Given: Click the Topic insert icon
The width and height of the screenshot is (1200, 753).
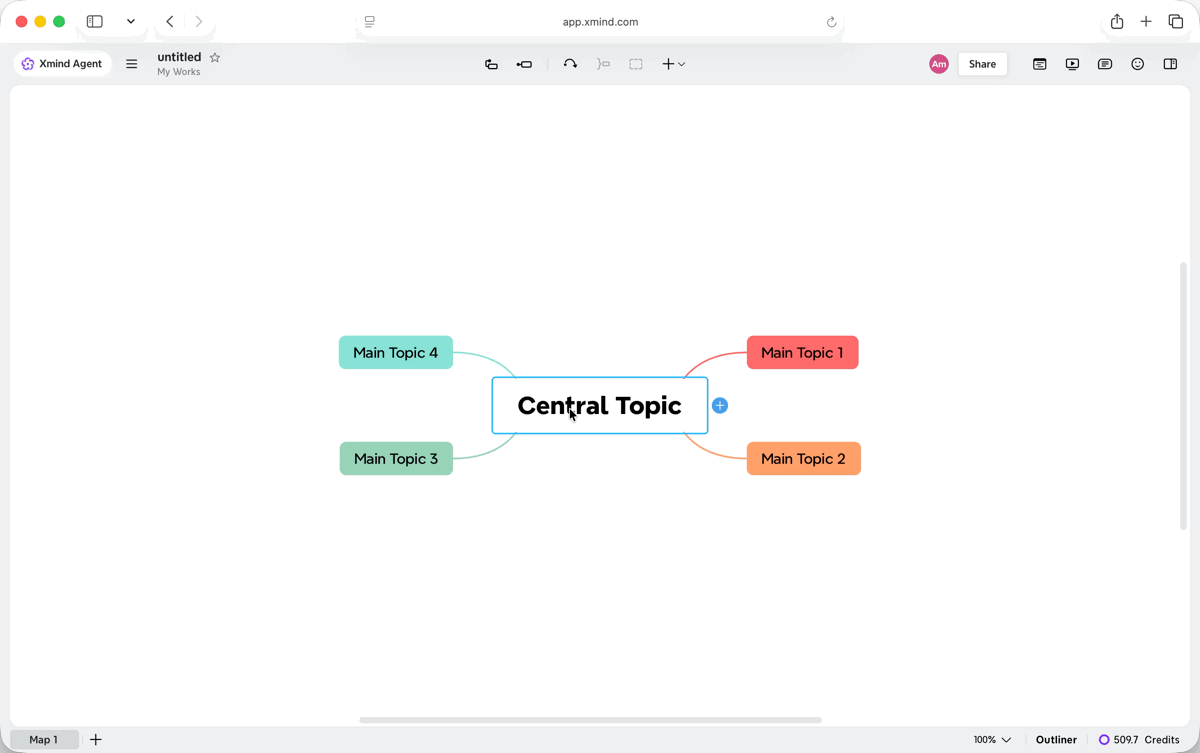Looking at the screenshot, I should (491, 64).
